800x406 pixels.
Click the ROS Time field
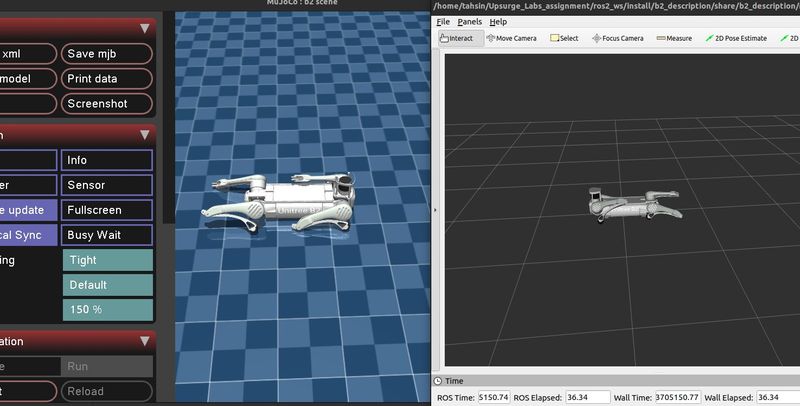494,397
